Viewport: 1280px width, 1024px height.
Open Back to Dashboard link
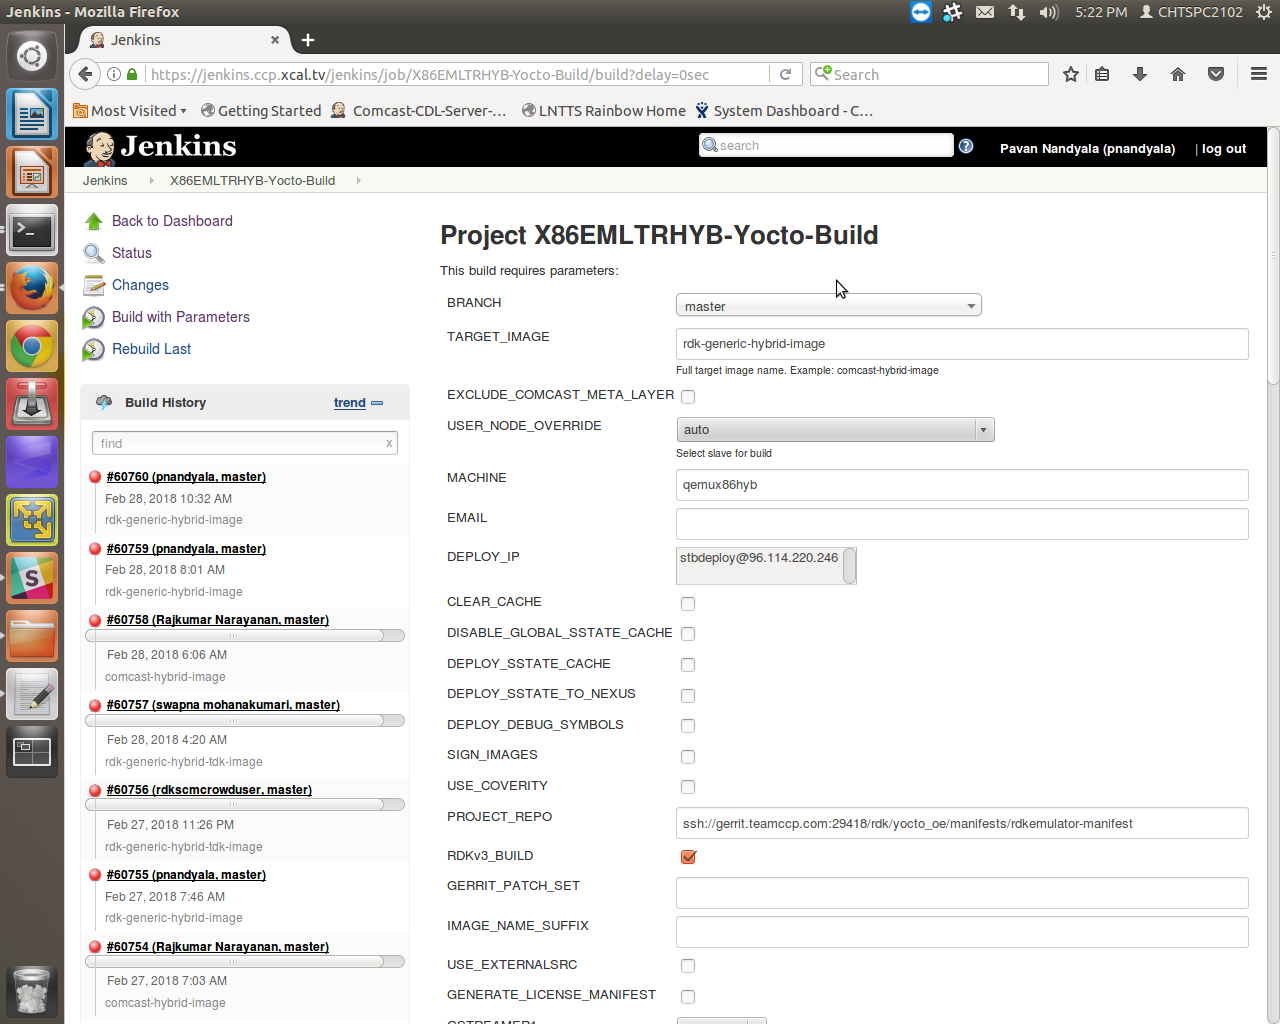(172, 221)
